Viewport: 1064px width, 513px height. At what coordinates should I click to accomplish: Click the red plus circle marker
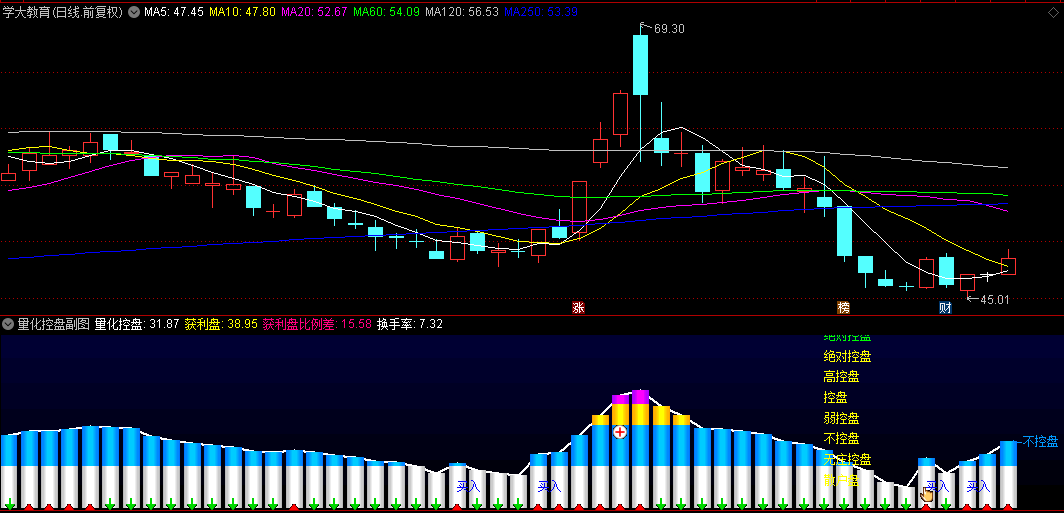coord(620,432)
